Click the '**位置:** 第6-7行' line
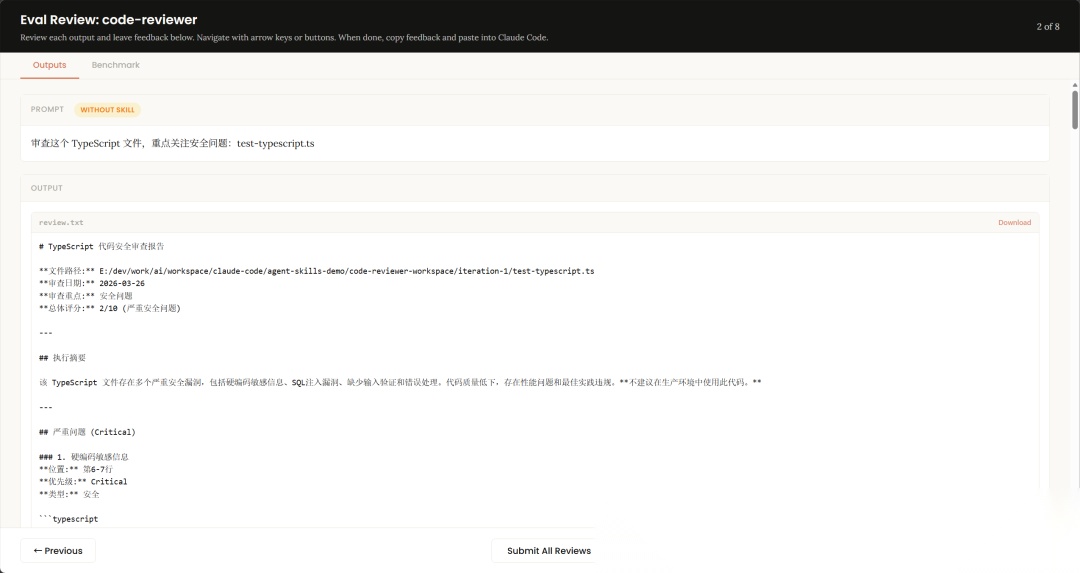1080x573 pixels. pyautogui.click(x=76, y=469)
